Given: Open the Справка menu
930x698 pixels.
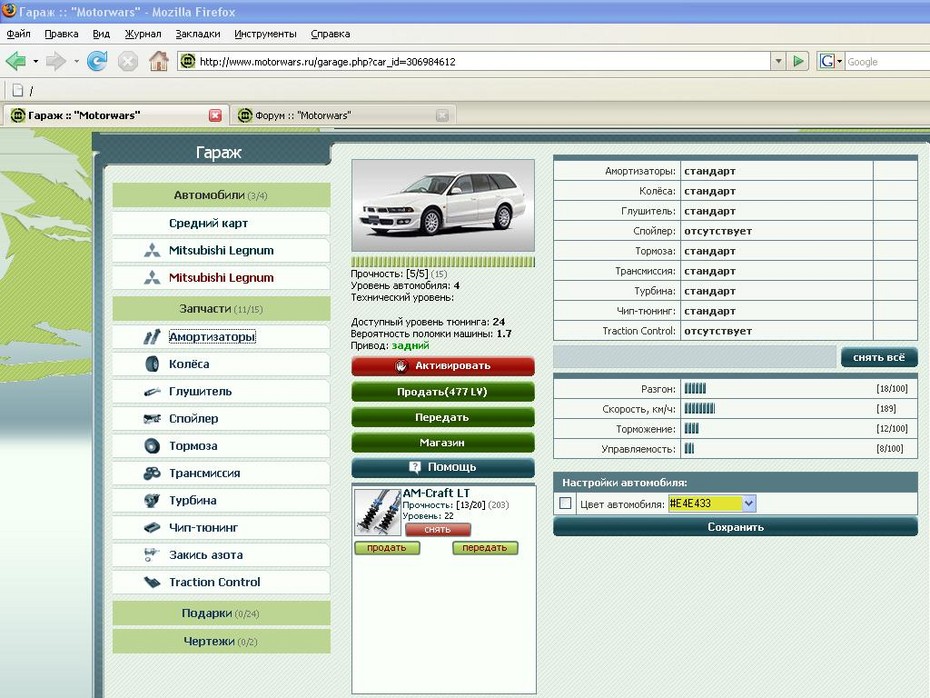Looking at the screenshot, I should 330,34.
